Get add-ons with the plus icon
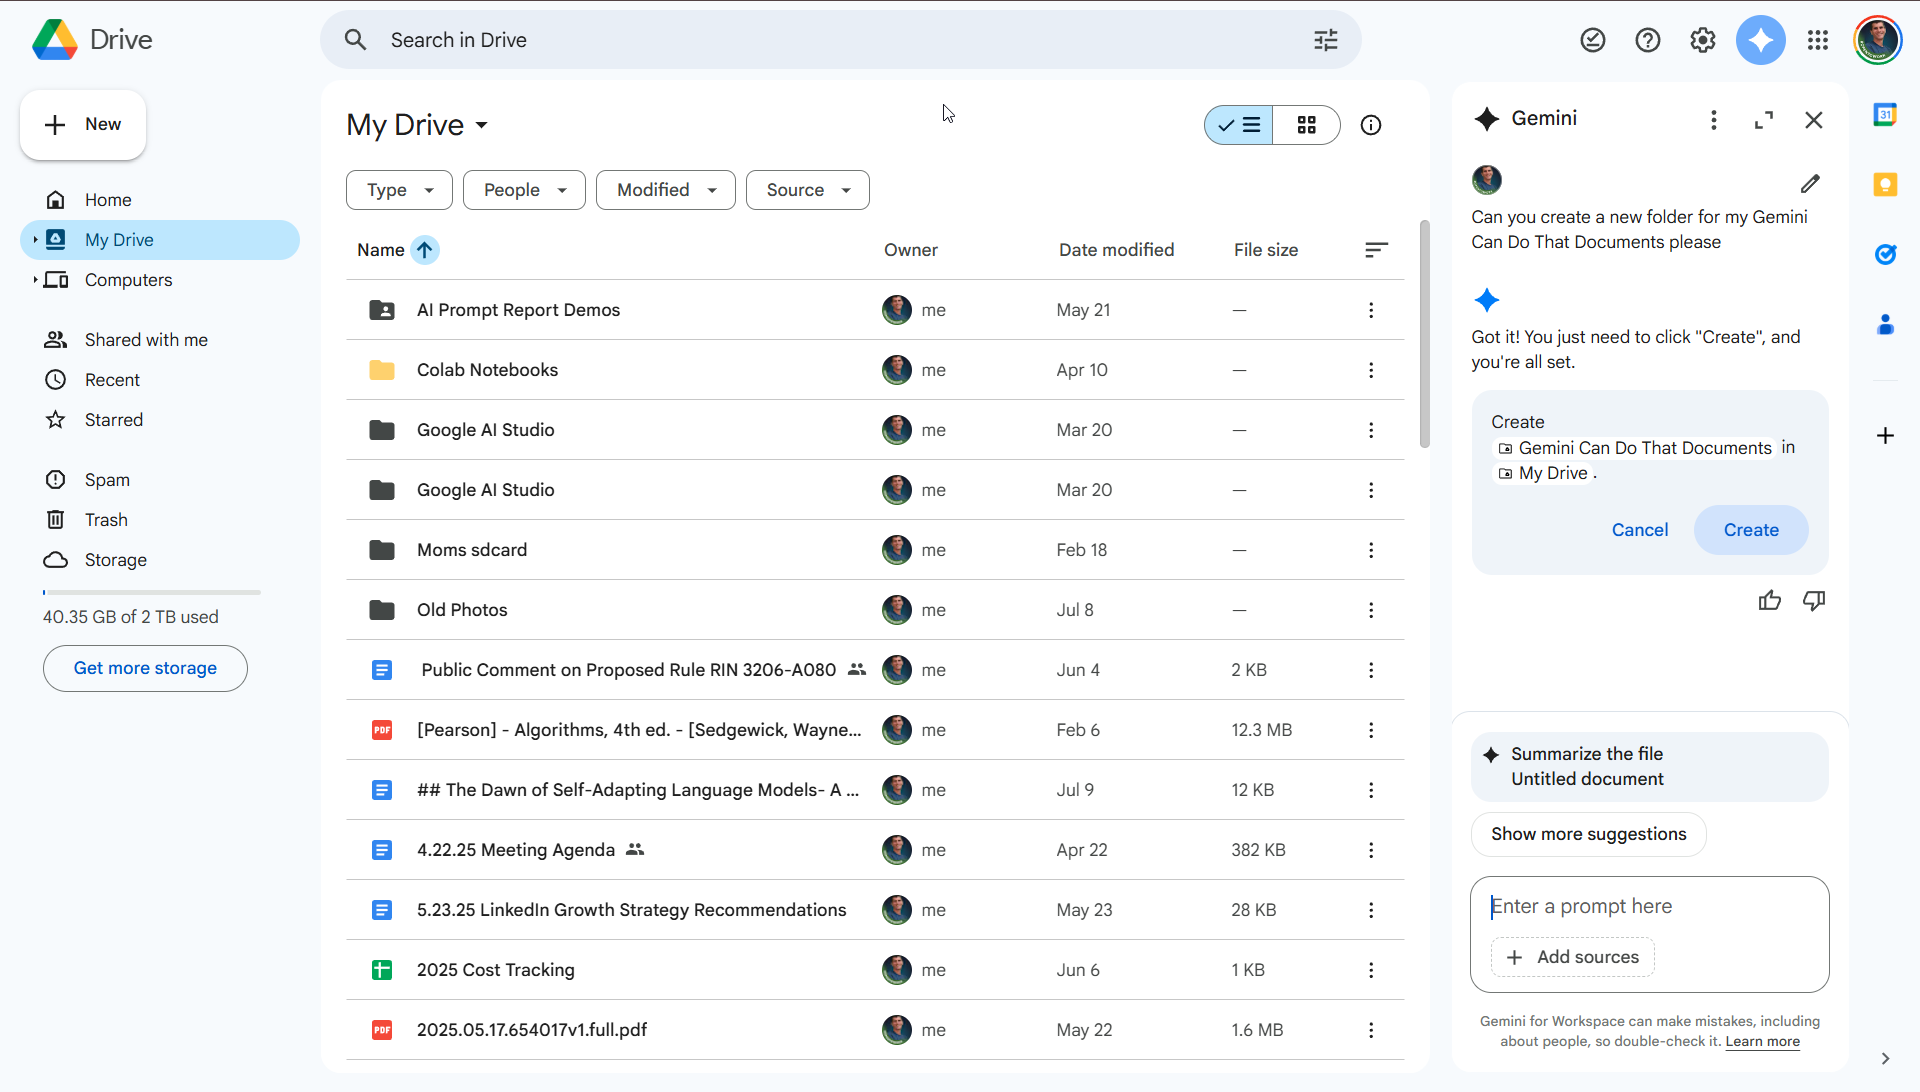The width and height of the screenshot is (1920, 1092). tap(1885, 435)
